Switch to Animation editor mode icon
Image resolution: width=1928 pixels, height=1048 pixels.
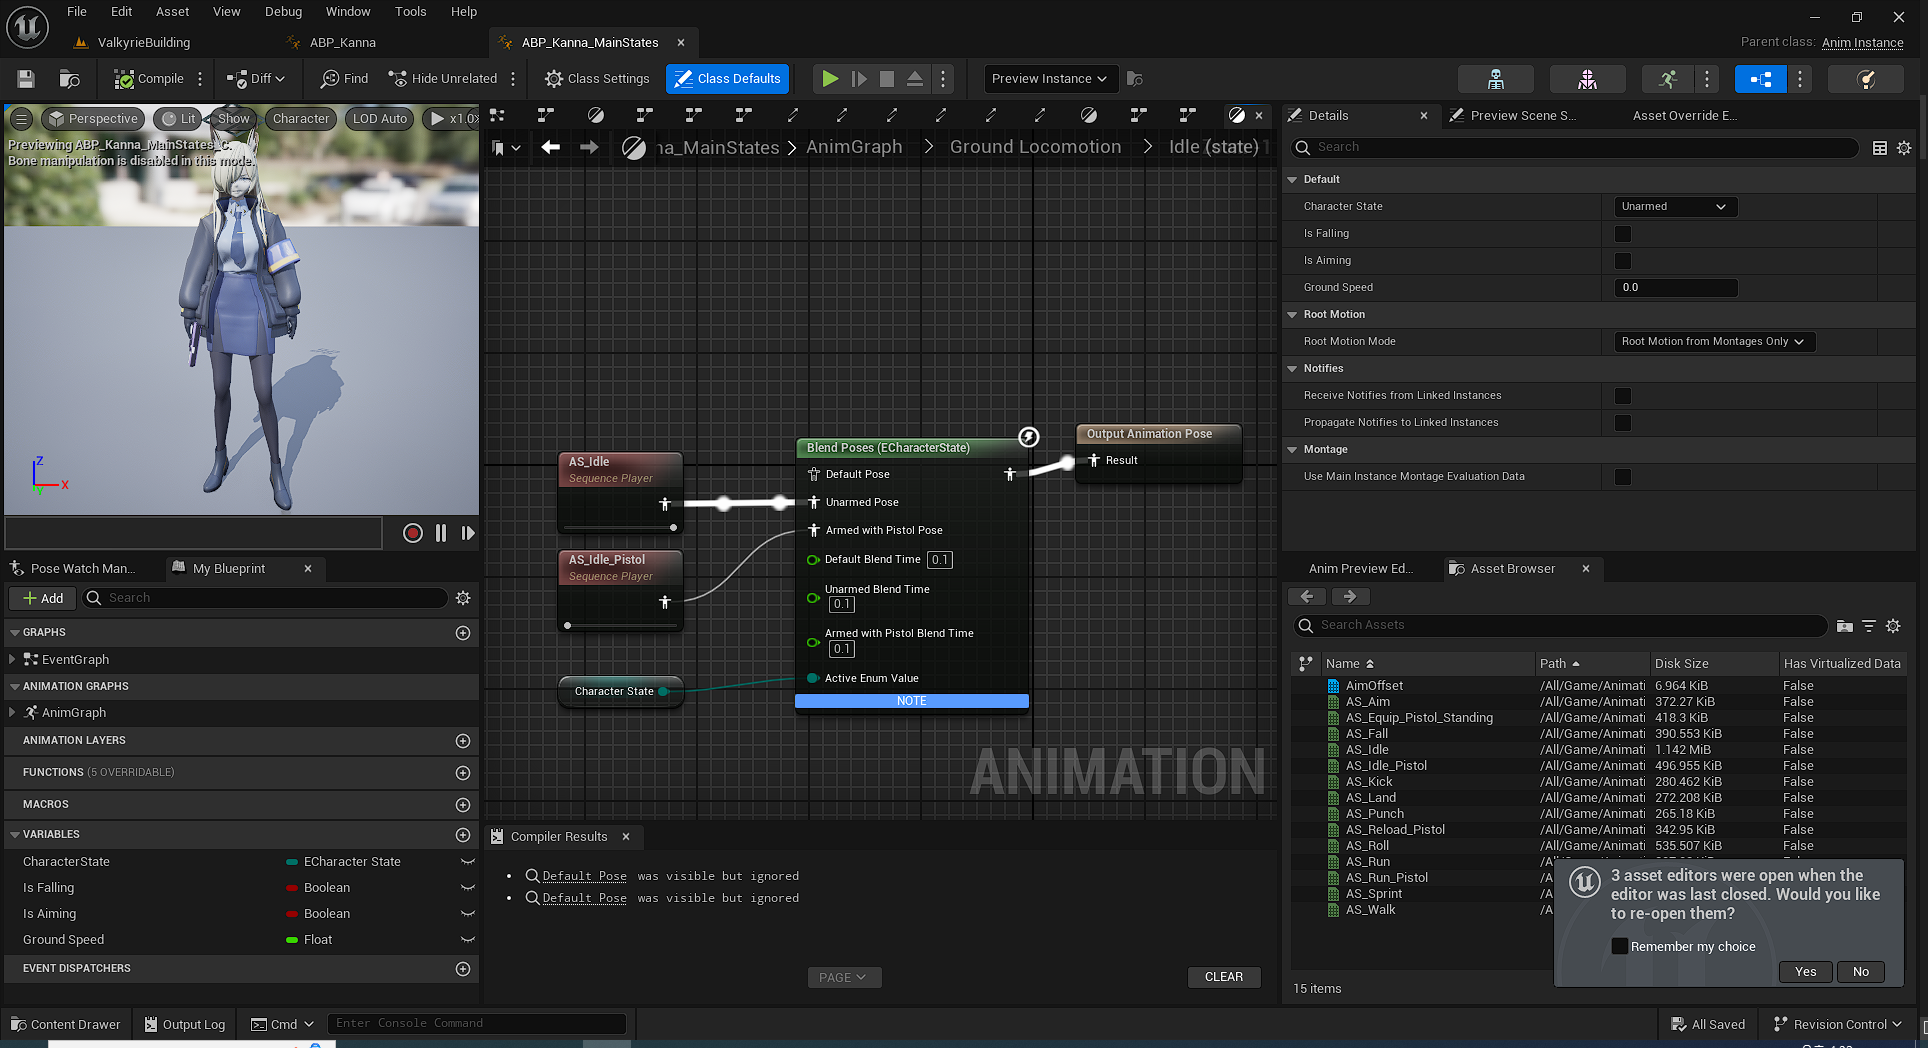point(1667,79)
